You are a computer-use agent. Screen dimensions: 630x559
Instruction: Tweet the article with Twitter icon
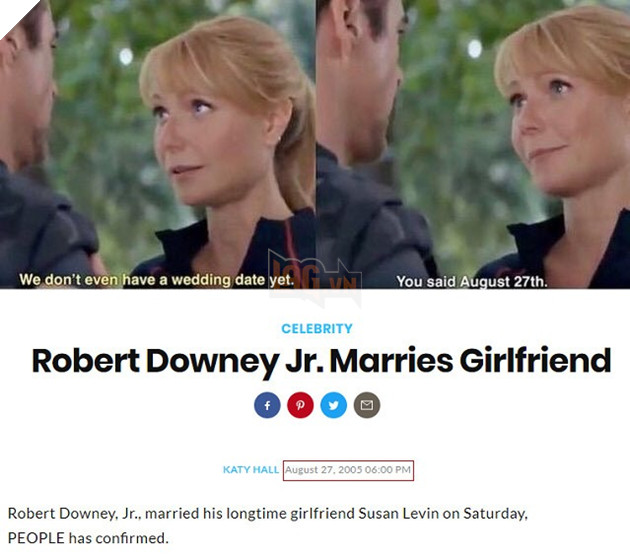(333, 405)
